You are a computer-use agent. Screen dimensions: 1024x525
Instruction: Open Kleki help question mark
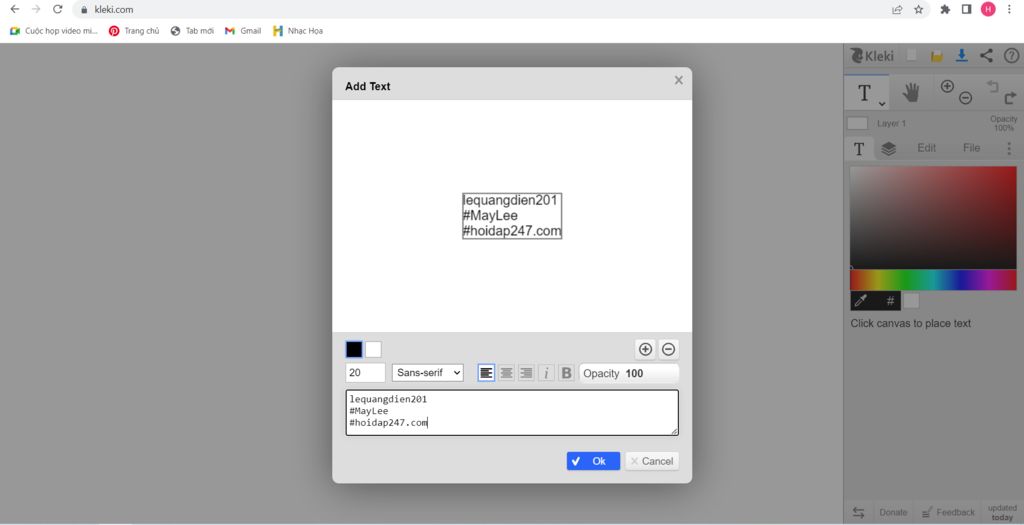[x=1011, y=56]
